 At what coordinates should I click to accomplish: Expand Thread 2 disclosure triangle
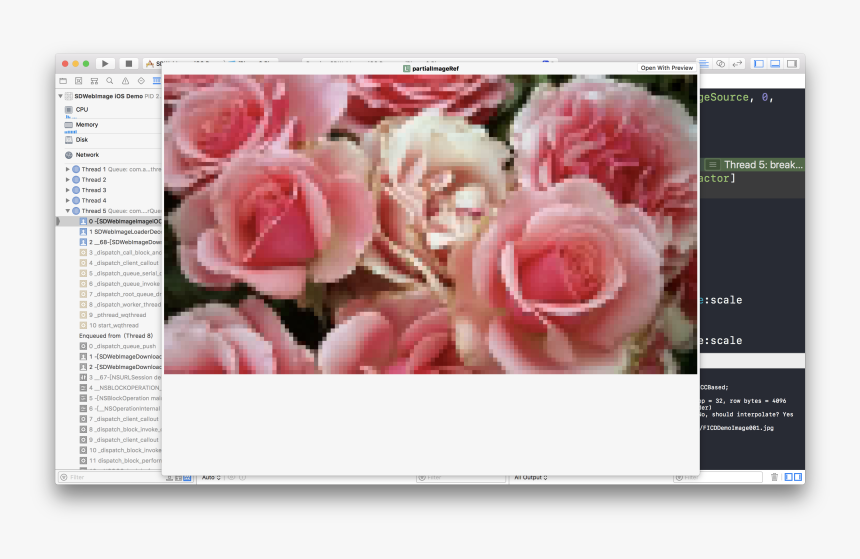[67, 180]
